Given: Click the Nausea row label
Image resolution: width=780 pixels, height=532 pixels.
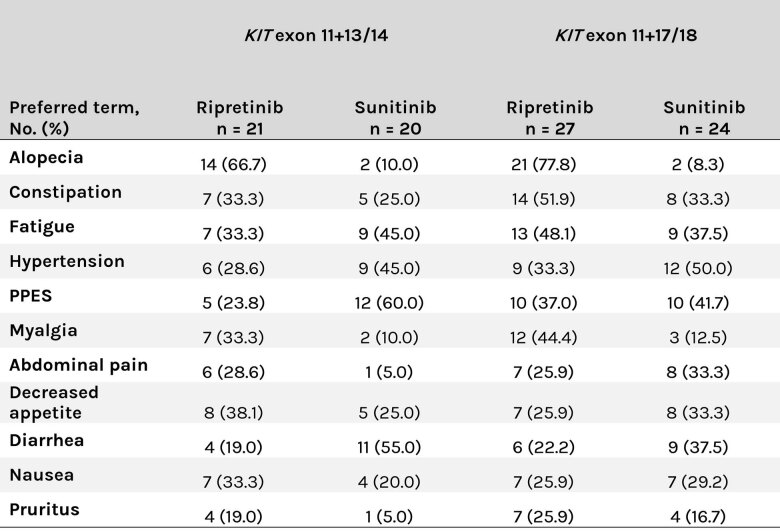Looking at the screenshot, I should click(x=42, y=475).
